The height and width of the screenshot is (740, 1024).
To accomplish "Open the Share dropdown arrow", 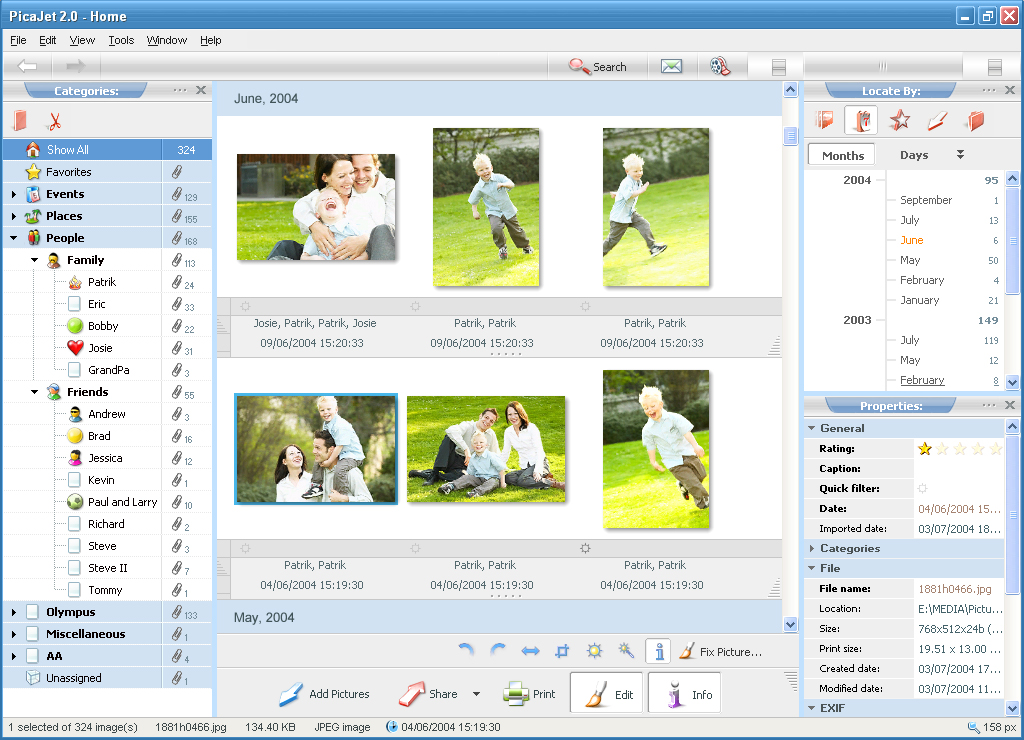I will 476,694.
